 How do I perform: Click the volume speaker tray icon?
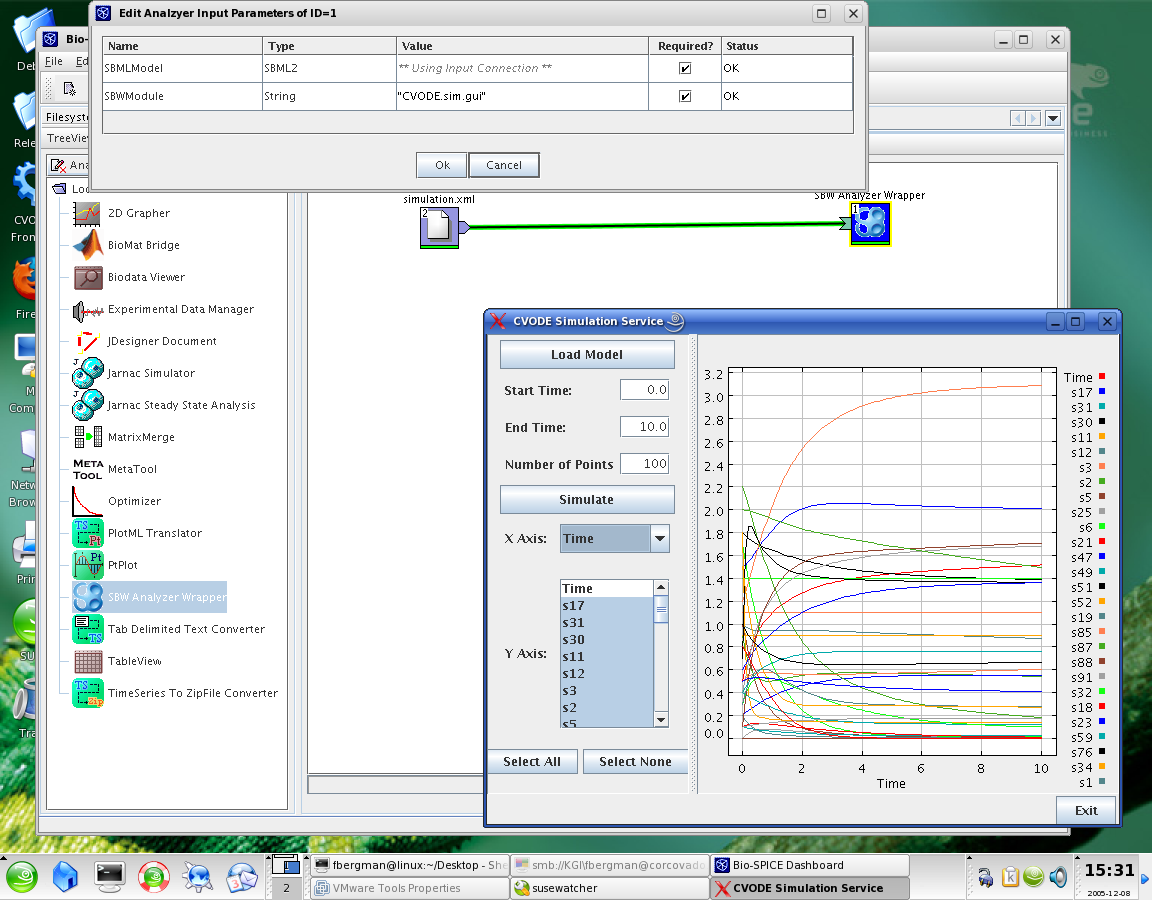1058,876
